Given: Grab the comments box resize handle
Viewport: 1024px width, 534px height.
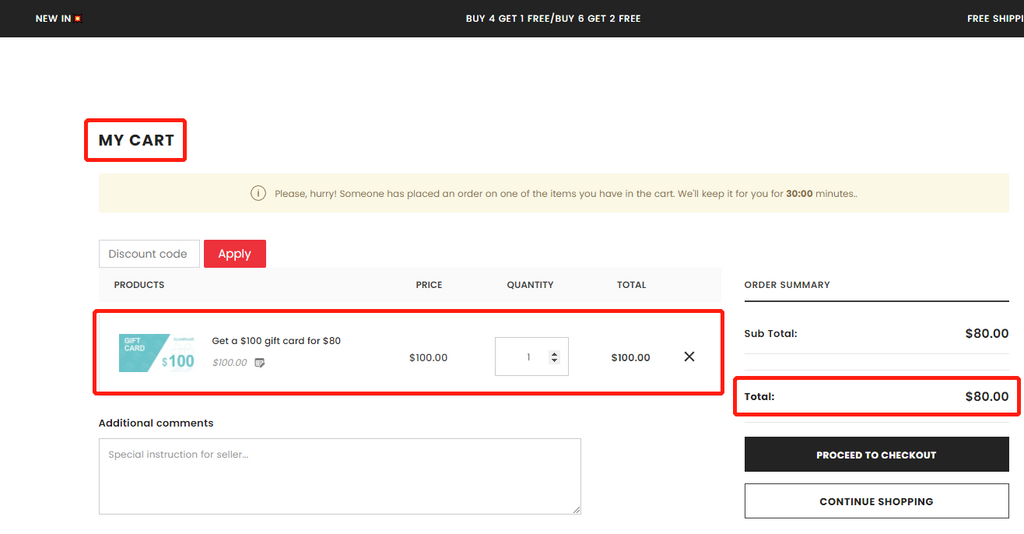Looking at the screenshot, I should (576, 510).
